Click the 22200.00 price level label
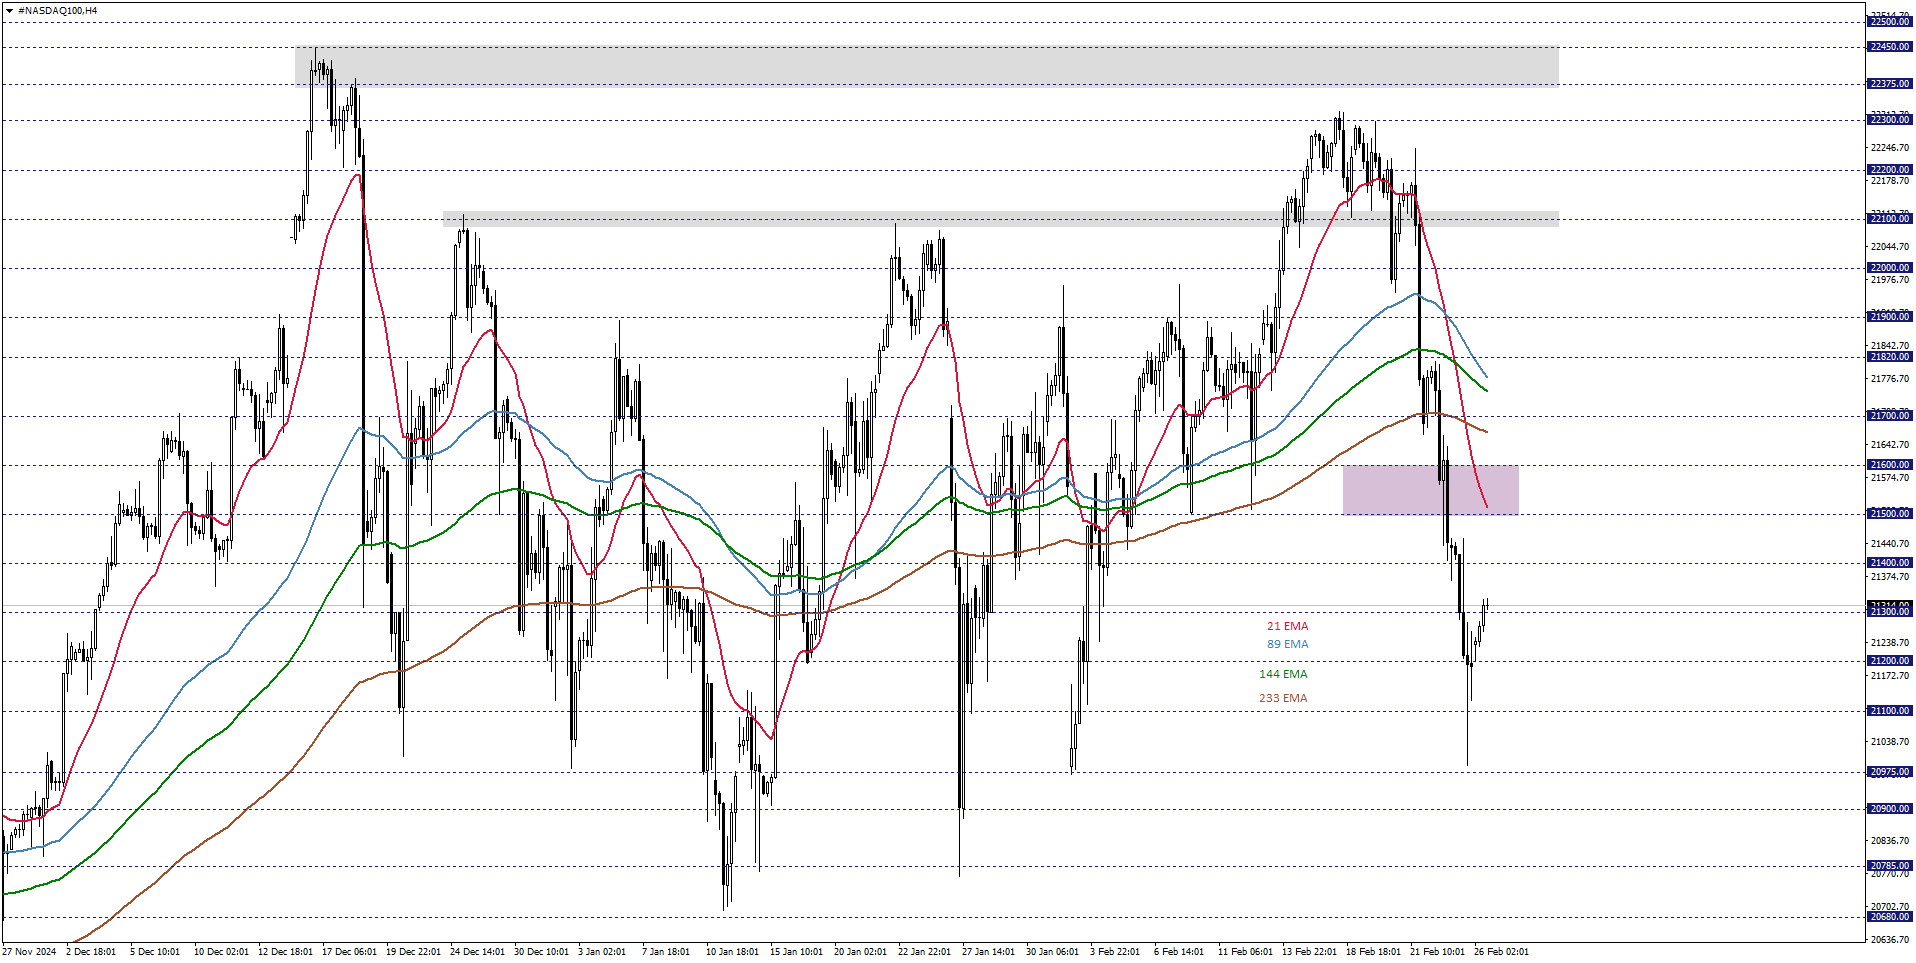Viewport: 1916px width, 963px height. click(1889, 170)
